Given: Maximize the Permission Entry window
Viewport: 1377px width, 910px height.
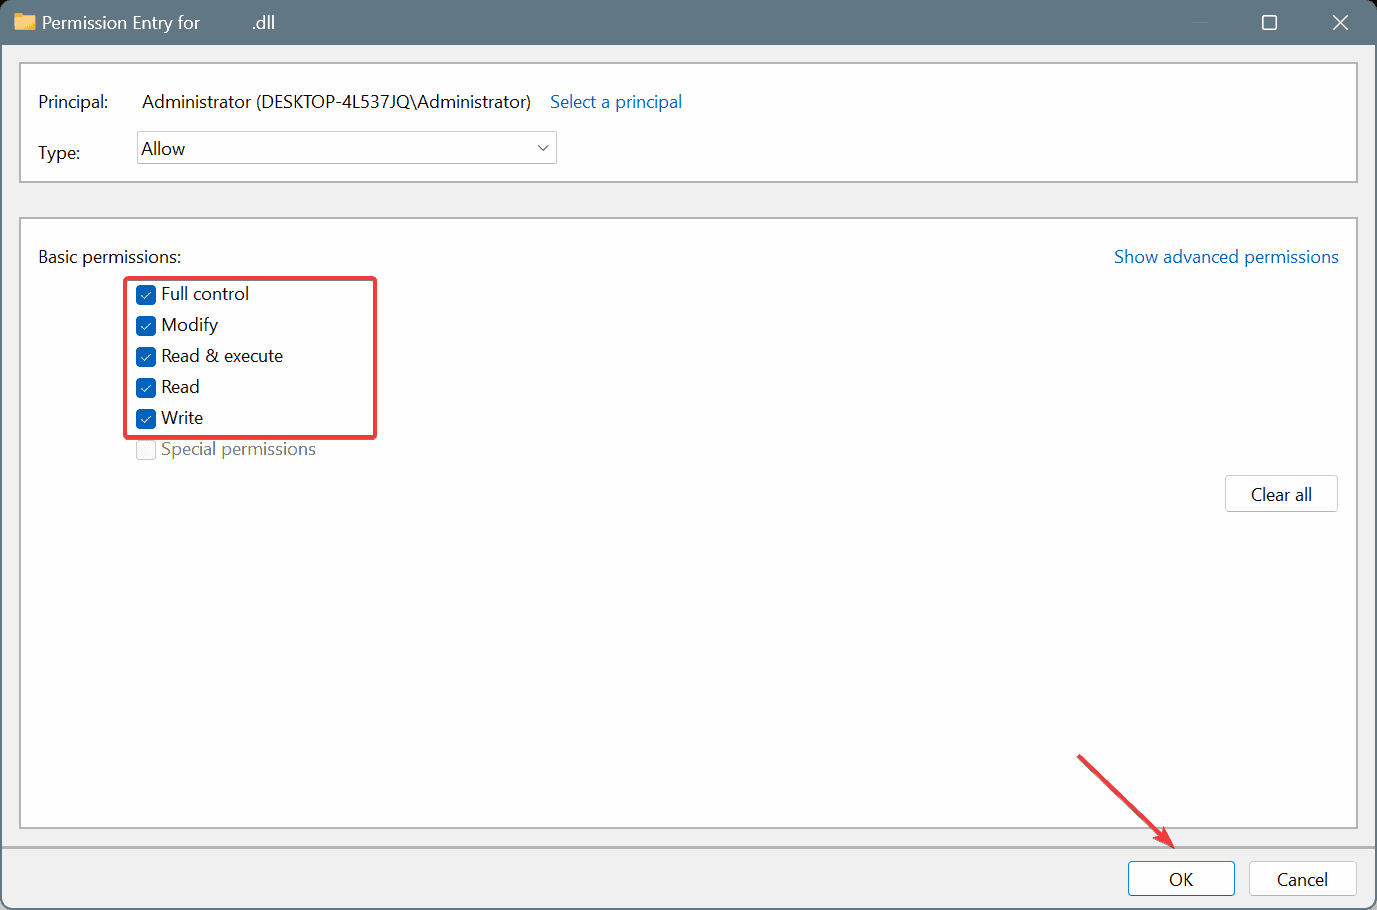Looking at the screenshot, I should (1269, 22).
